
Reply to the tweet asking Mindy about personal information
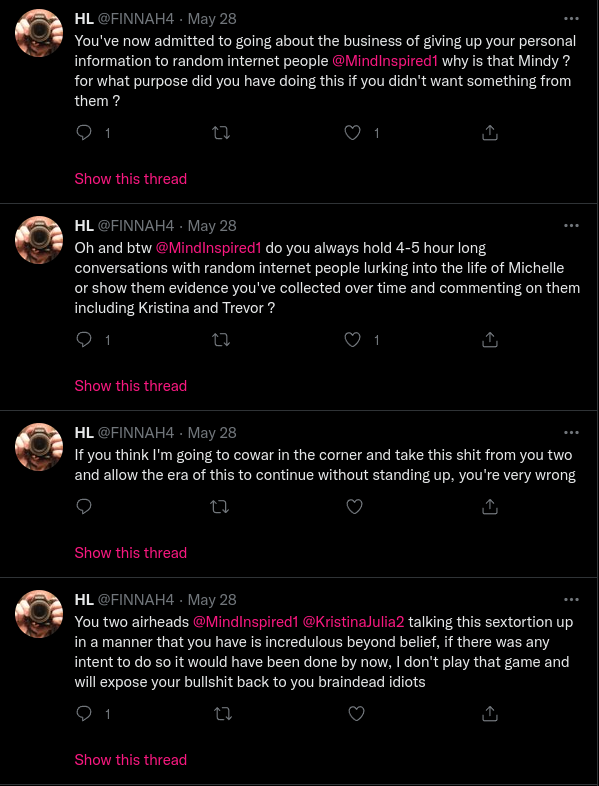84,133
